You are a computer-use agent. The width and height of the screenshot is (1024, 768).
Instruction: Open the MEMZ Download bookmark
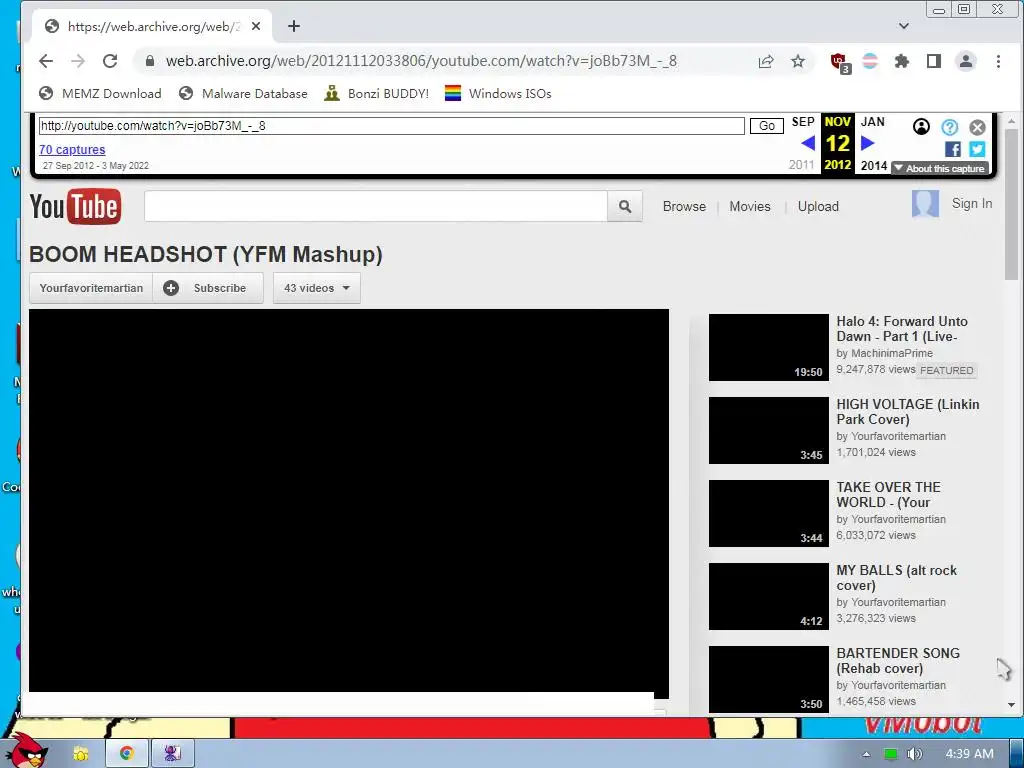pyautogui.click(x=100, y=93)
